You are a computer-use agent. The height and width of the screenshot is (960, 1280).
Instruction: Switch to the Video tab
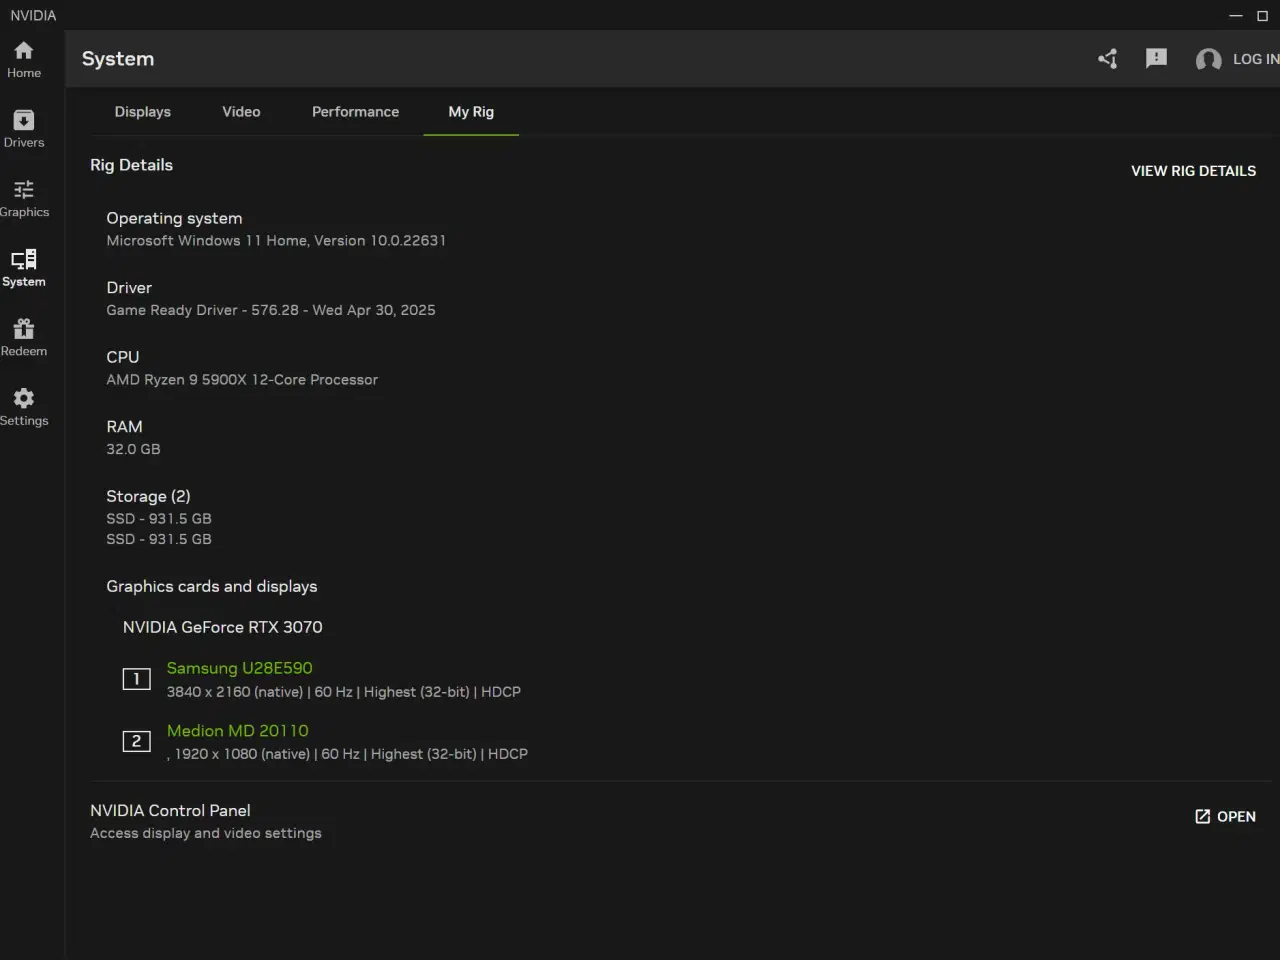click(241, 112)
